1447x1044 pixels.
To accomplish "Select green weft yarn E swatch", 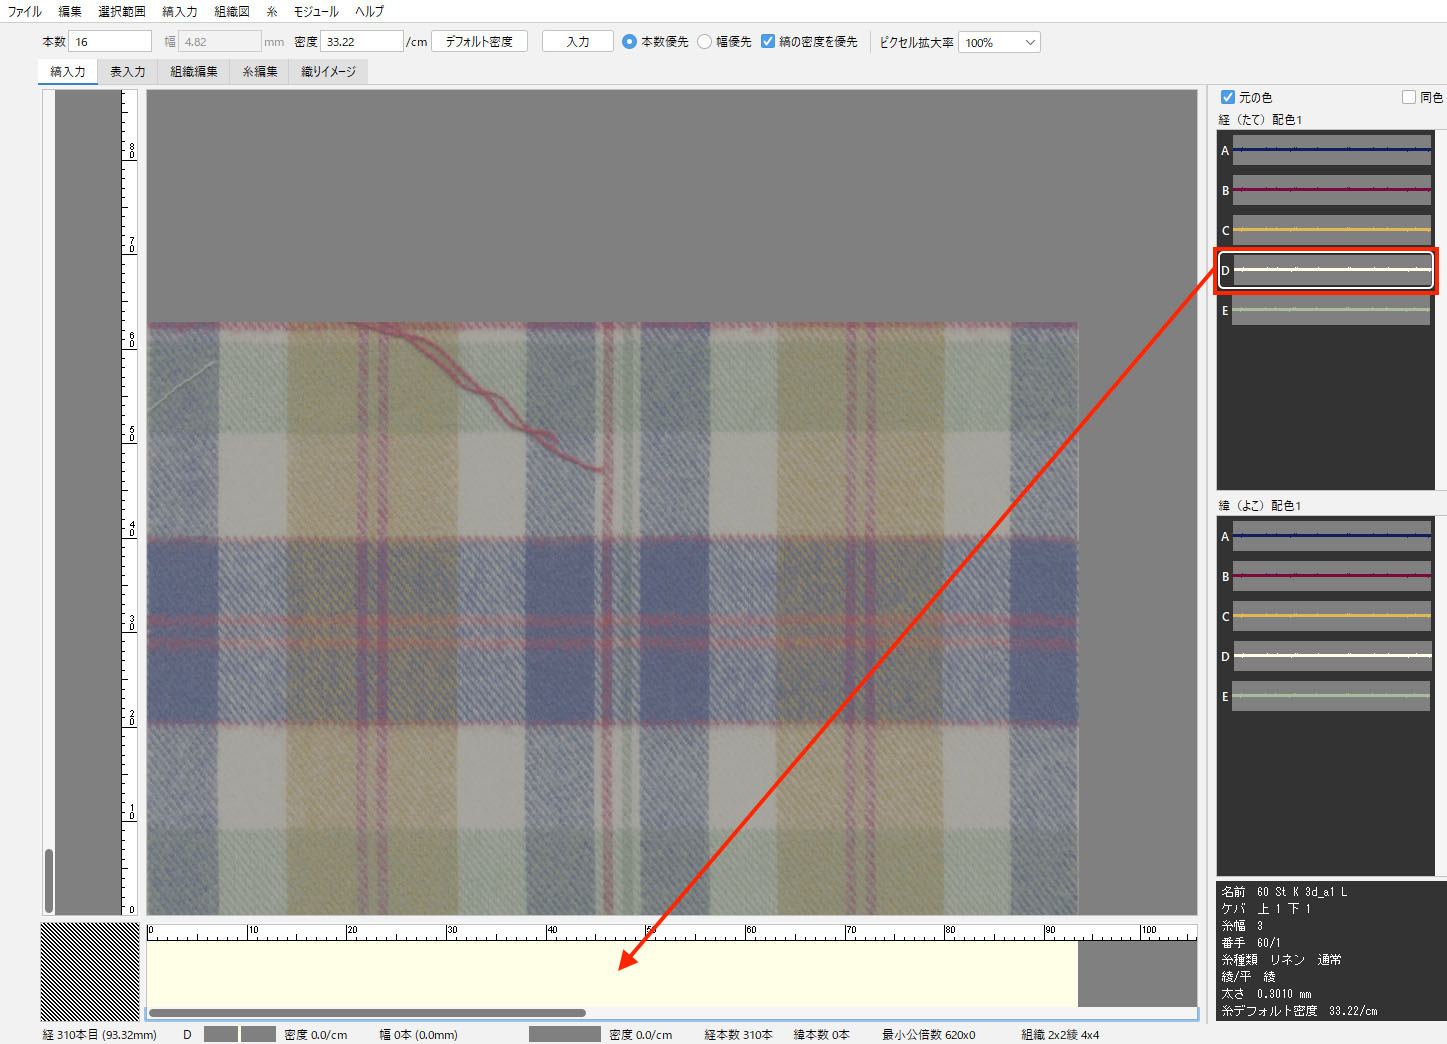I will [x=1331, y=696].
